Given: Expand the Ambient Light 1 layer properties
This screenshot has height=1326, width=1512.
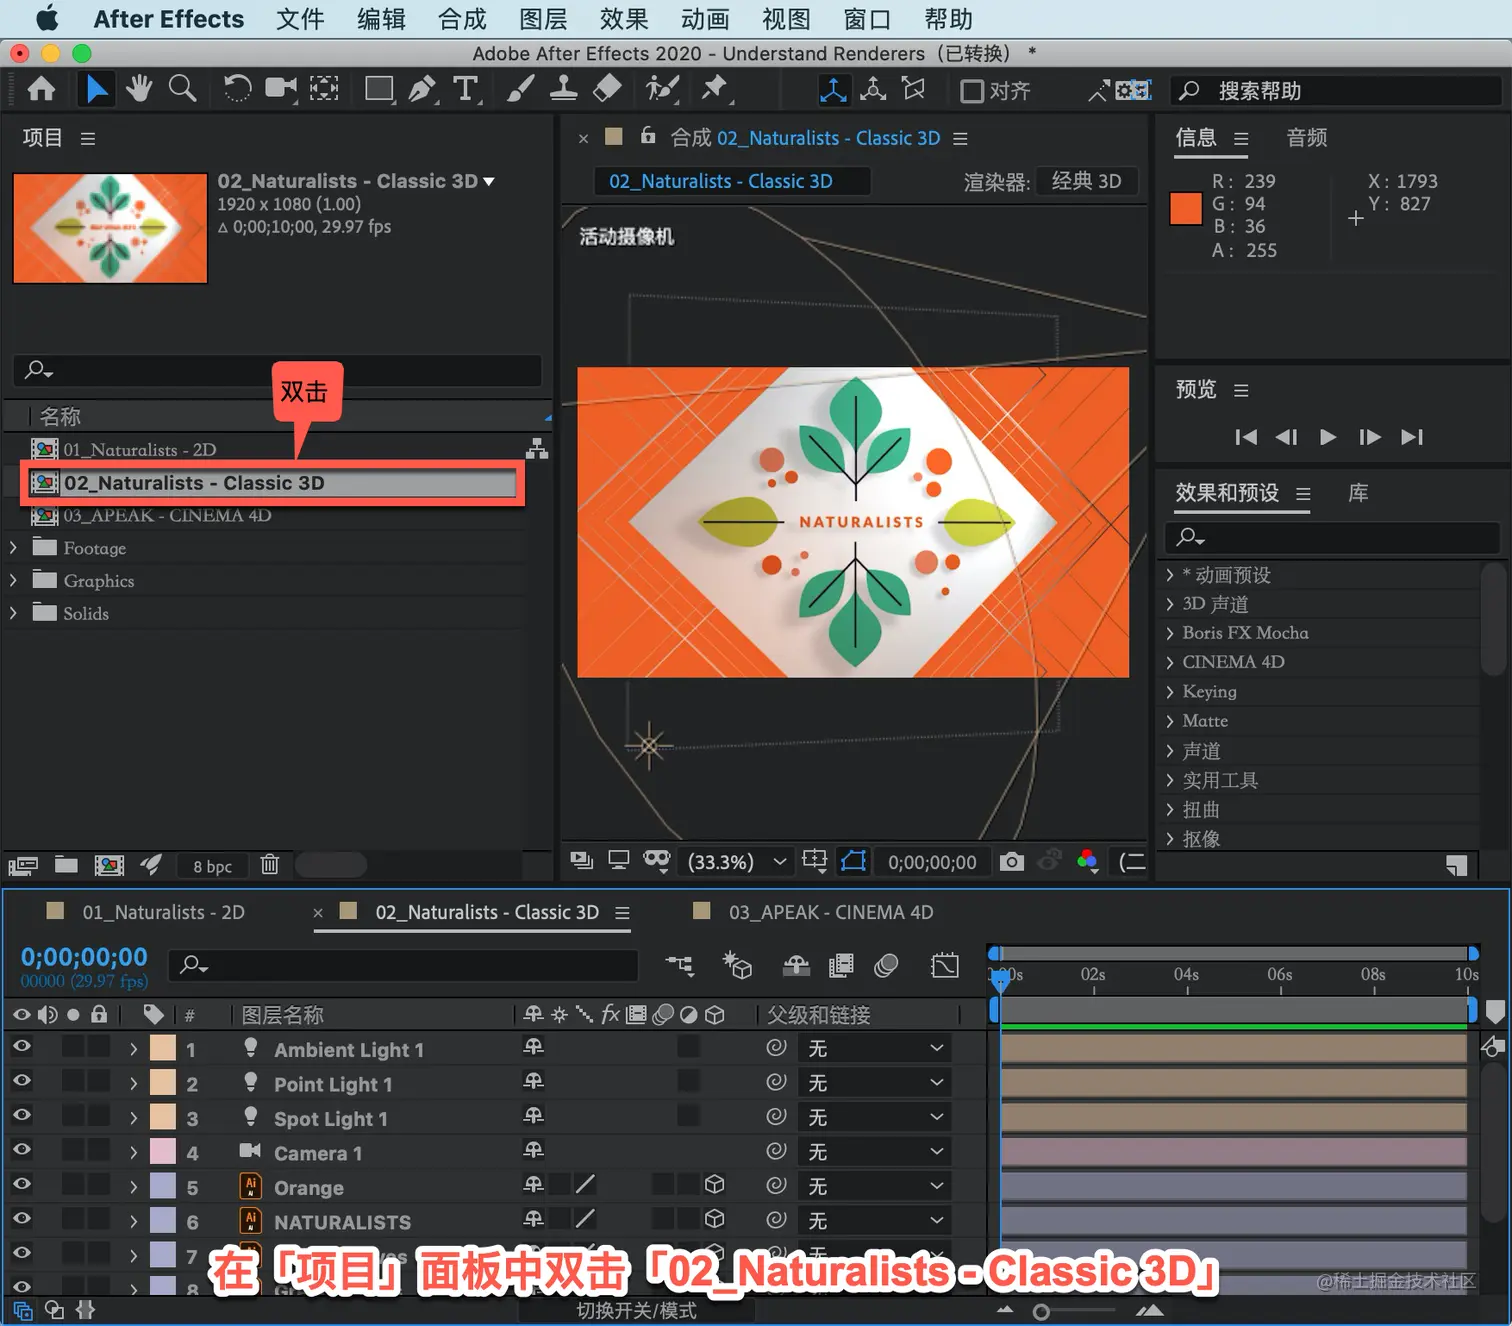Looking at the screenshot, I should point(133,1049).
